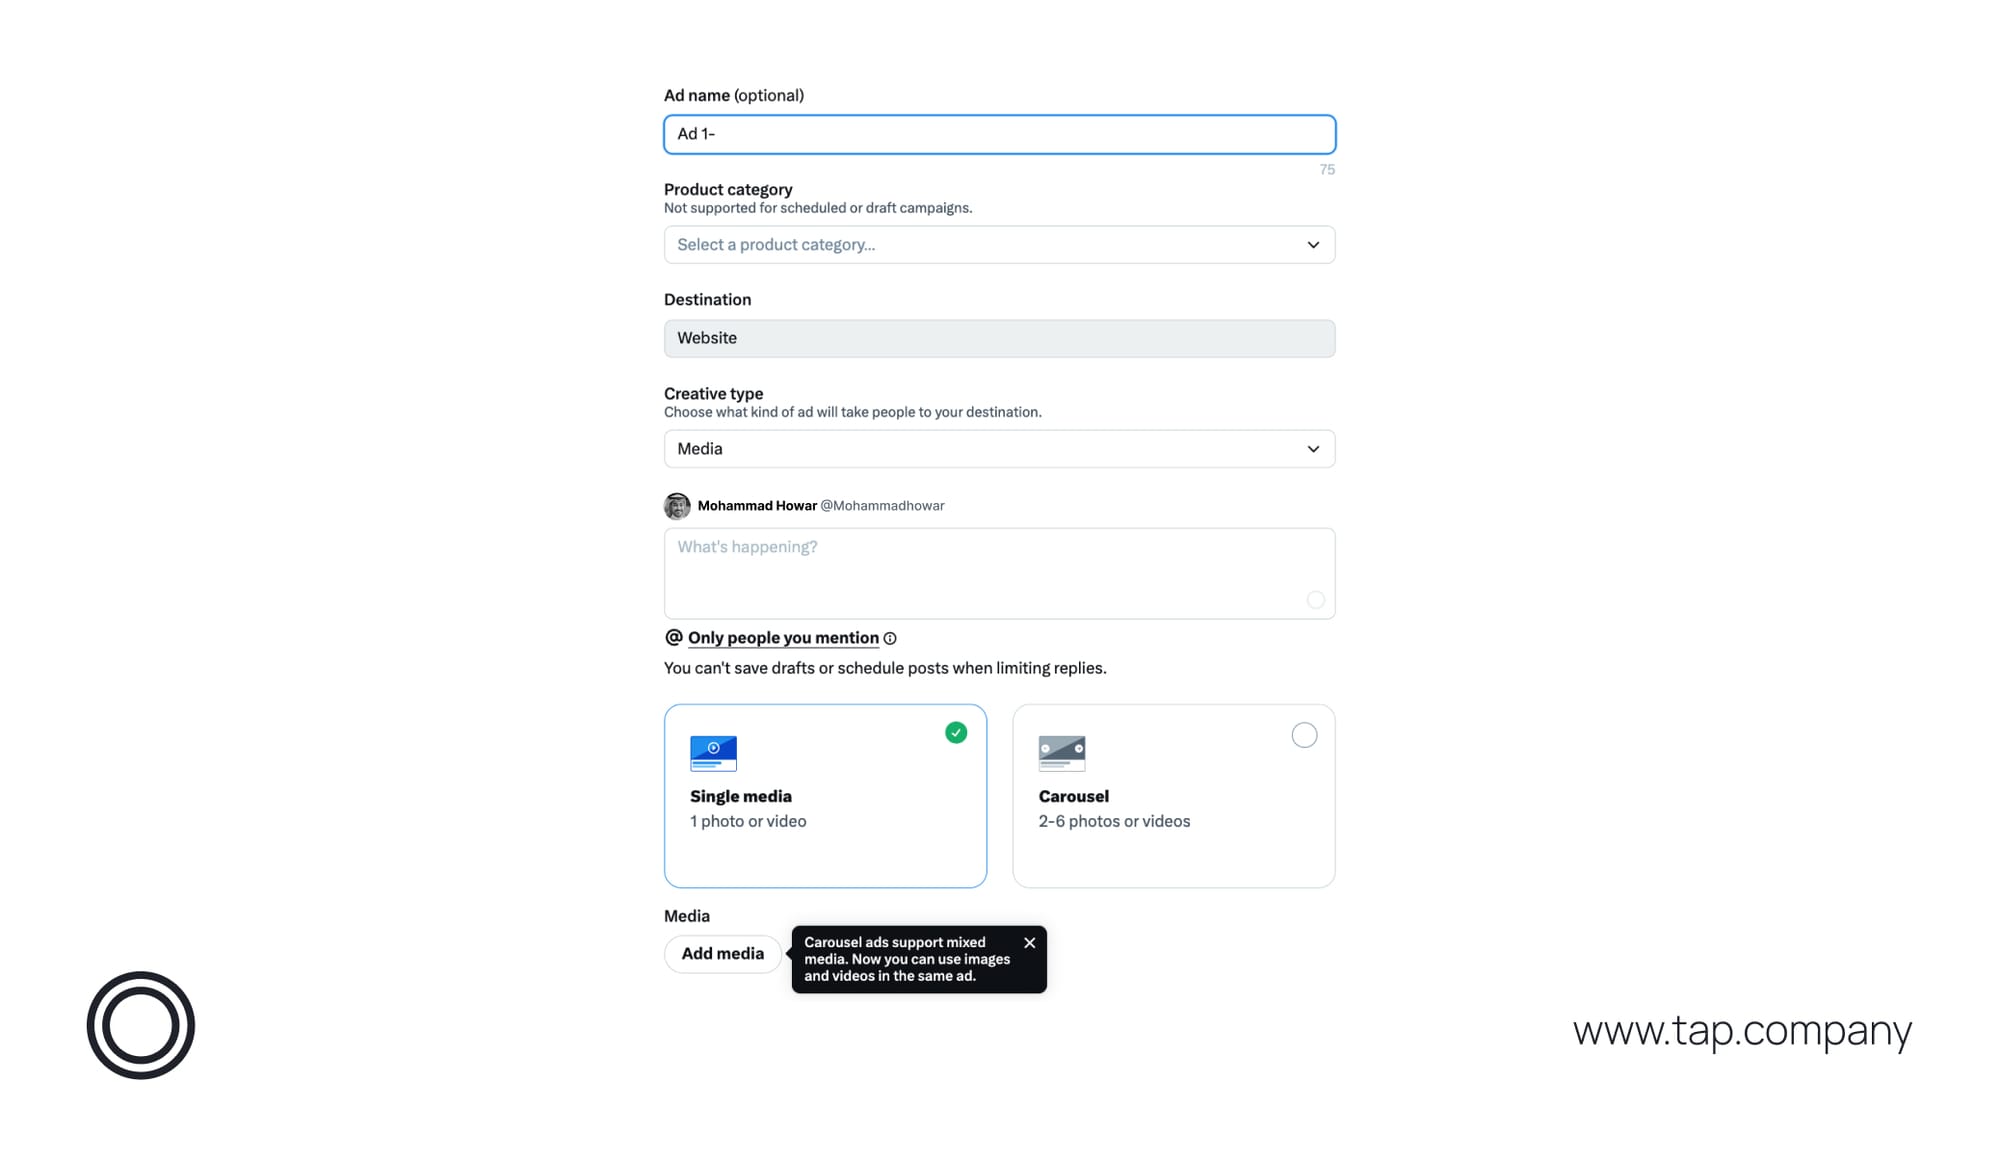
Task: Select the Carousel ad format
Action: [x=1173, y=796]
